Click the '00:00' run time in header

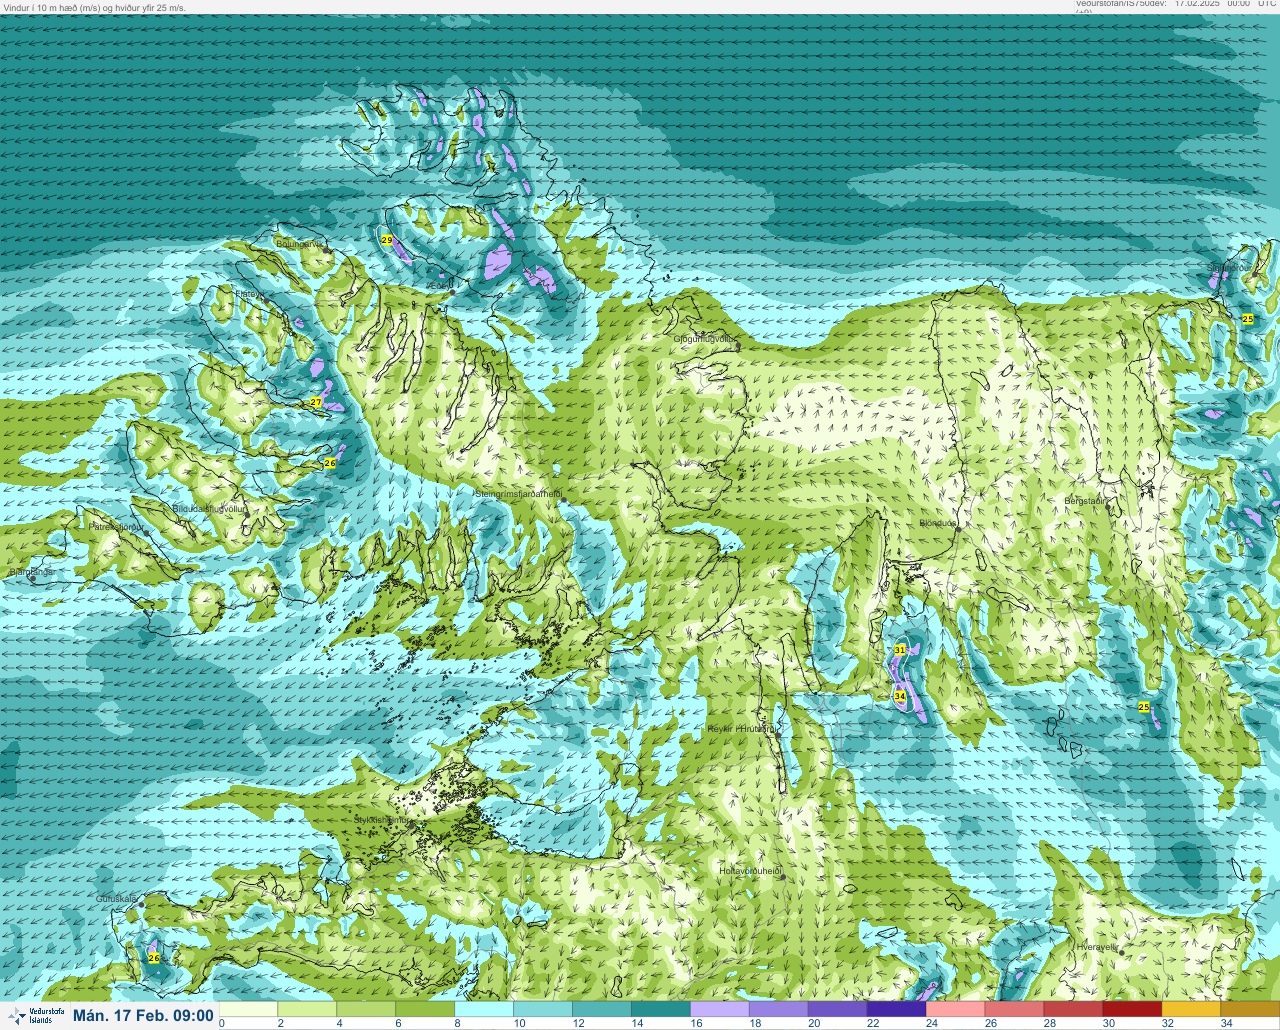click(1238, 4)
